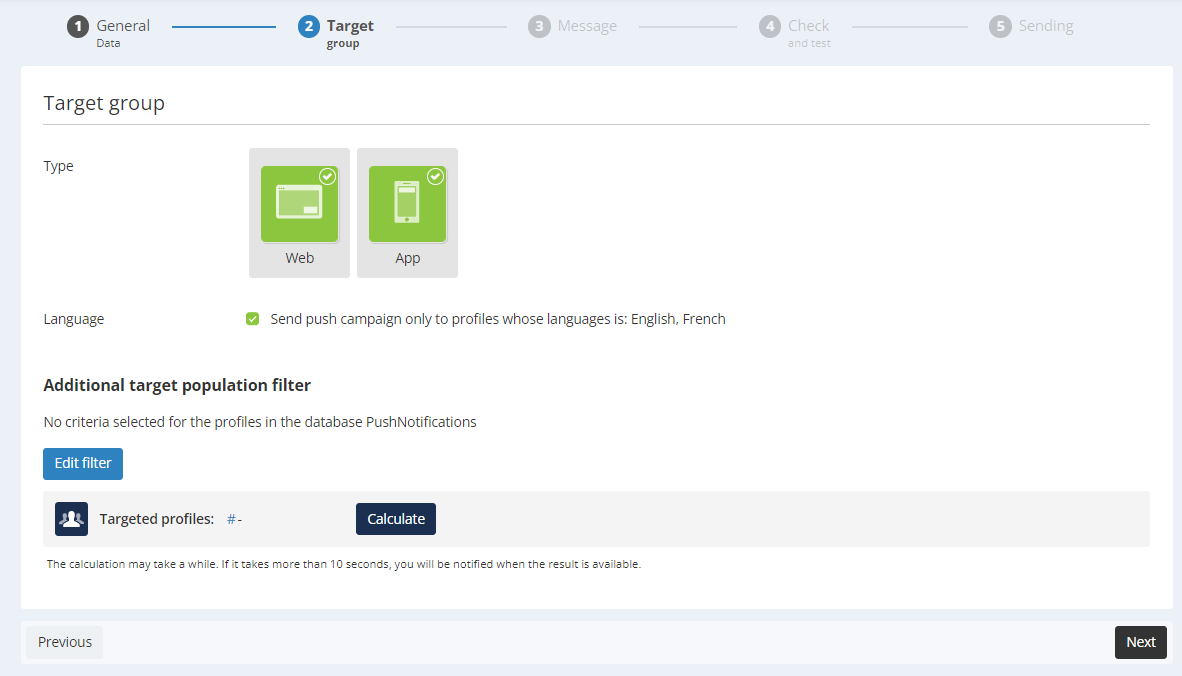Click the 'Type' field label
The height and width of the screenshot is (676, 1182).
pos(59,166)
